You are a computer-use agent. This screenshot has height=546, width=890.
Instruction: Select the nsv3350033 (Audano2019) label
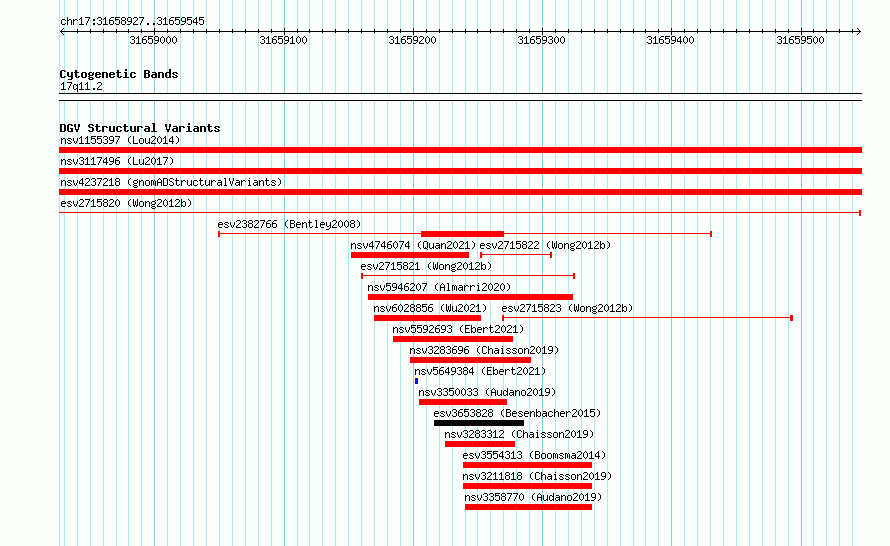pos(487,392)
